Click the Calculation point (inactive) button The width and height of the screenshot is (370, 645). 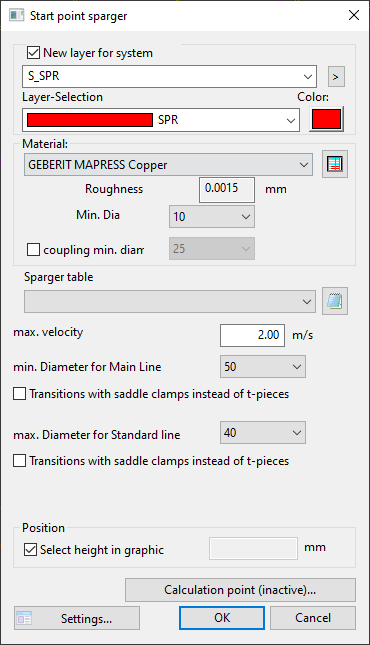pyautogui.click(x=240, y=590)
